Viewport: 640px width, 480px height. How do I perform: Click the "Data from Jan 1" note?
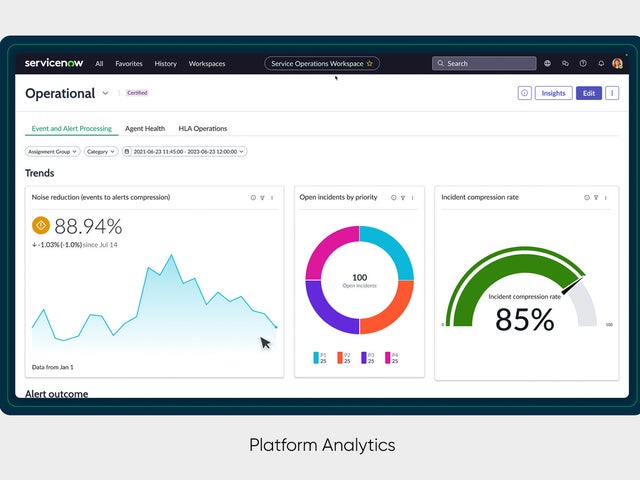[53, 367]
